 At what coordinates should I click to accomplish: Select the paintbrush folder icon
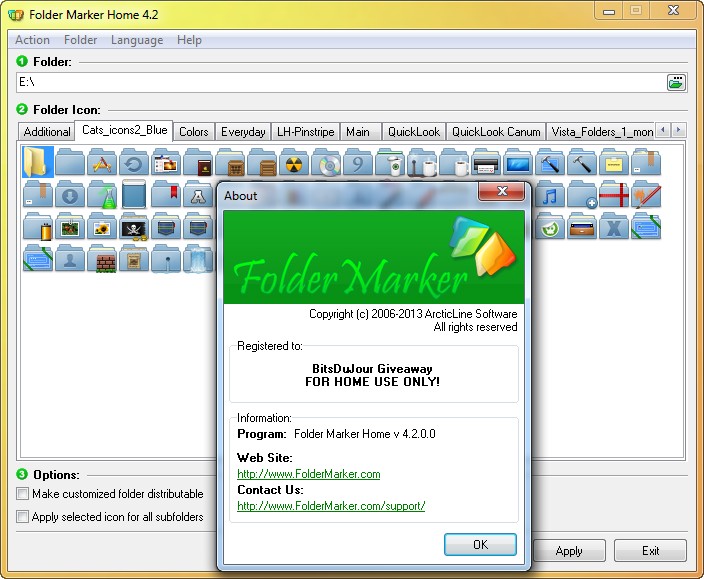pos(646,194)
